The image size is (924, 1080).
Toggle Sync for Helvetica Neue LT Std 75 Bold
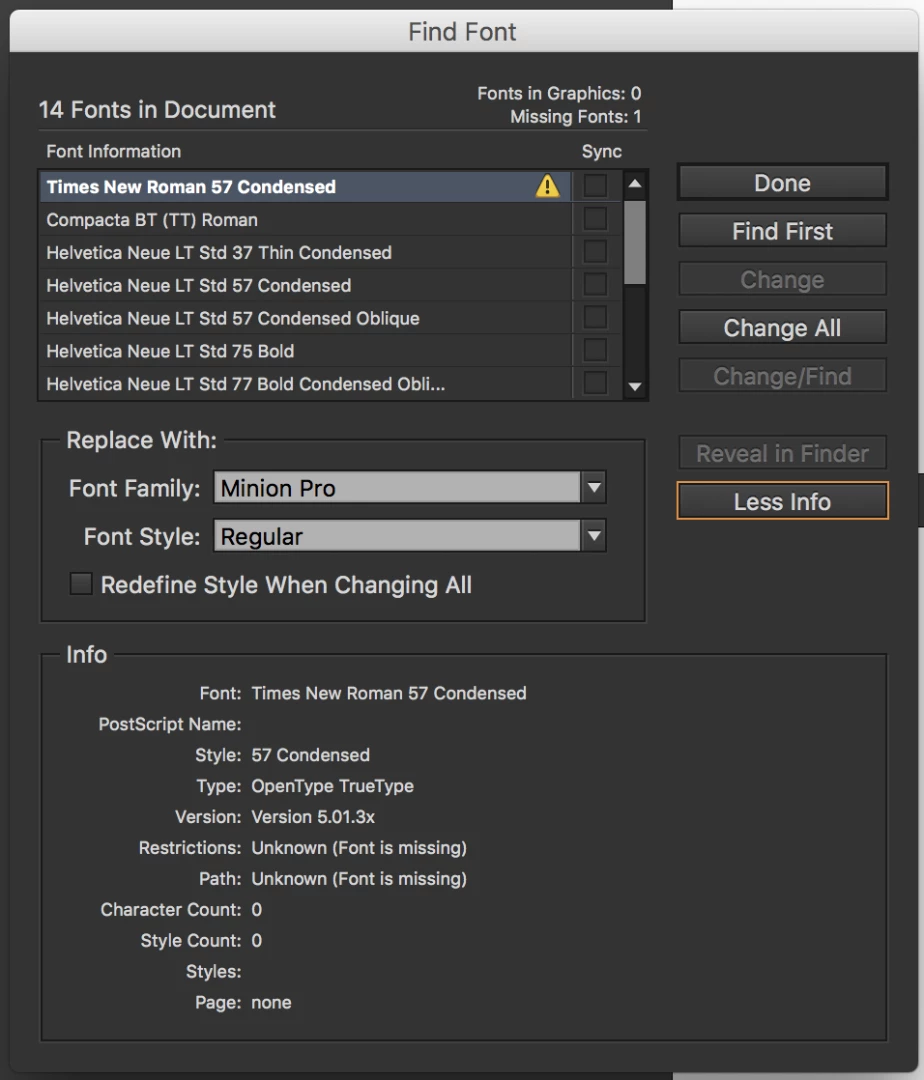pyautogui.click(x=595, y=350)
